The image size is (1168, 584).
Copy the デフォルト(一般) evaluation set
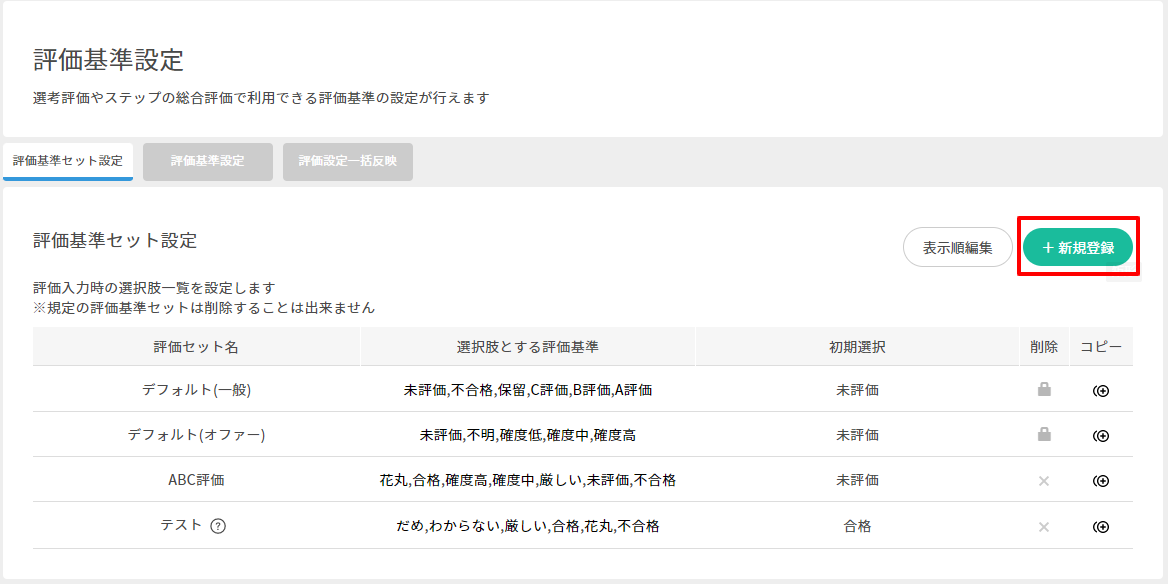click(1101, 390)
